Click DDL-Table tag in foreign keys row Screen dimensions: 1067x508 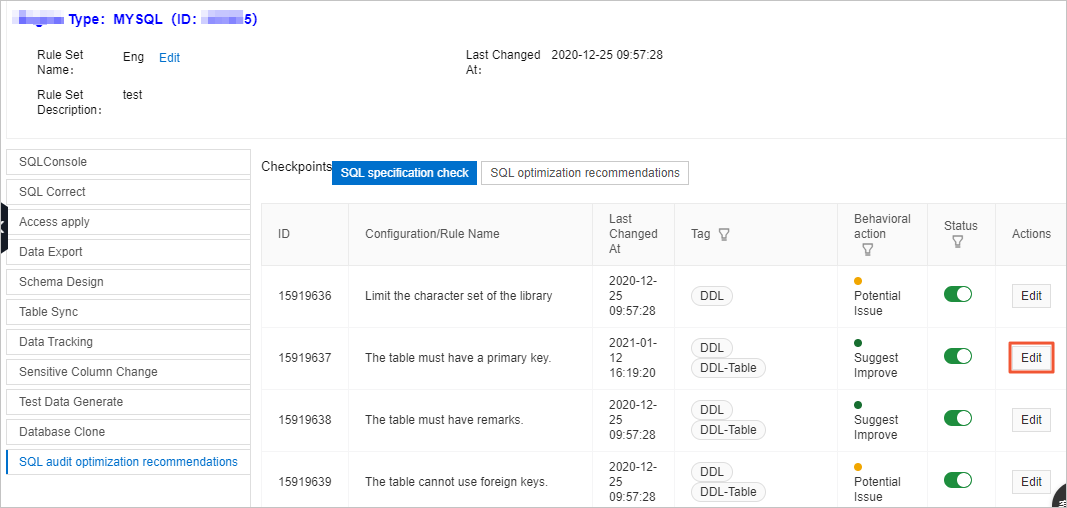pyautogui.click(x=728, y=492)
